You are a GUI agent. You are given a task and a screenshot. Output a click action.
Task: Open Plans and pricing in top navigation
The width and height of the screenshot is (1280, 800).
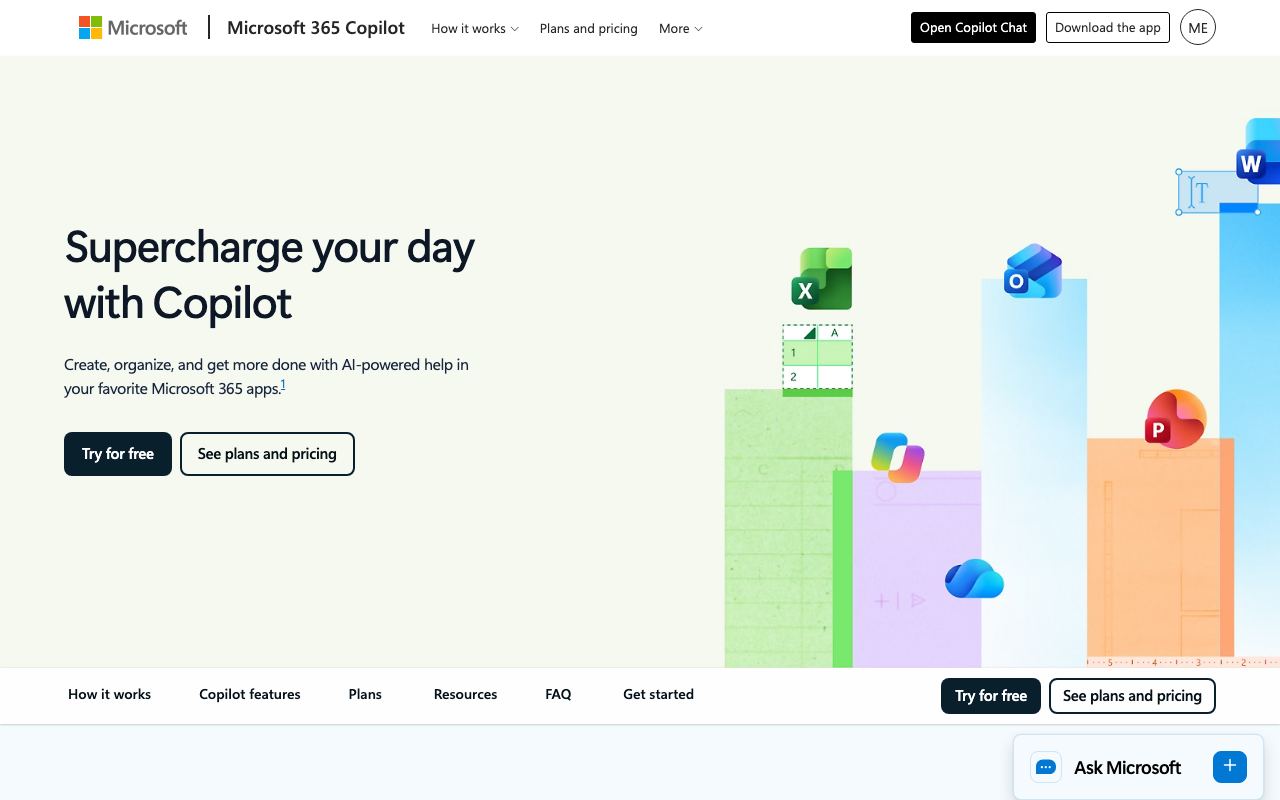pos(589,28)
